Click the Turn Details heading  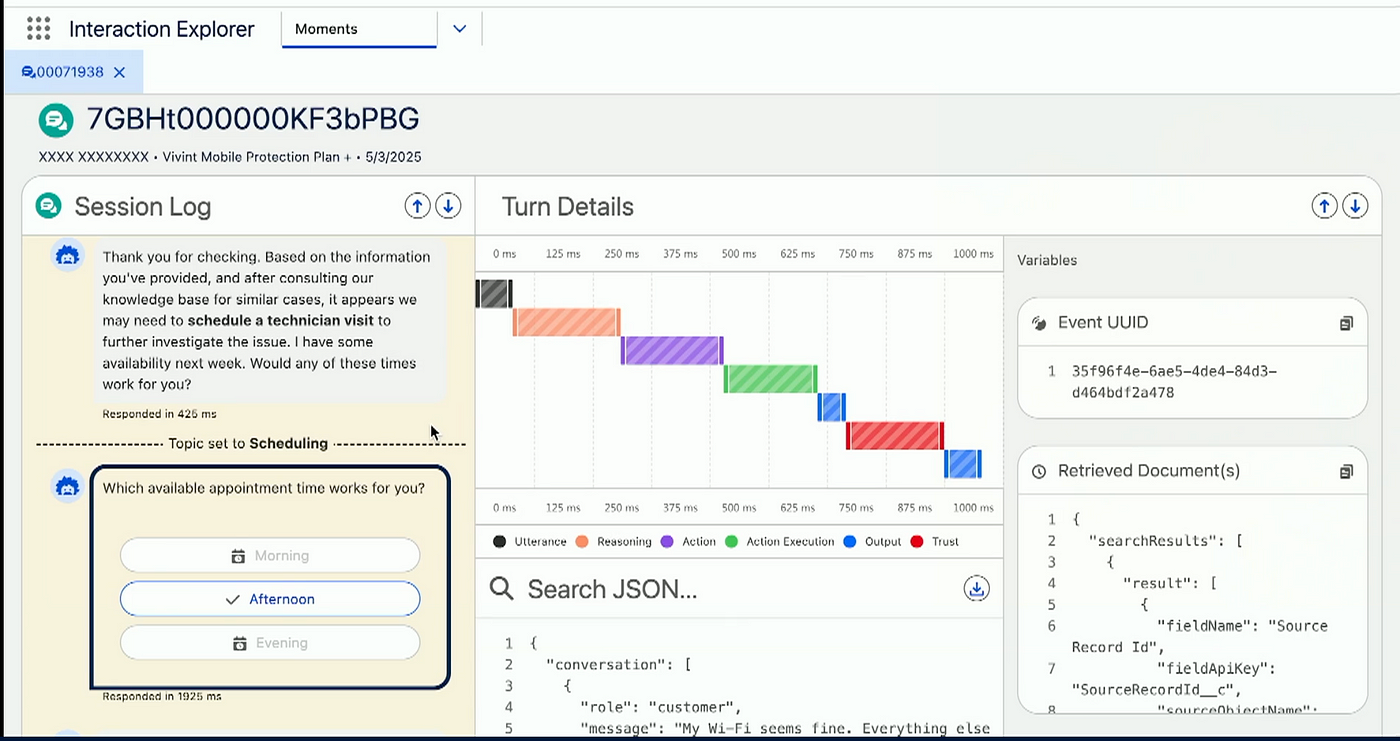click(567, 207)
